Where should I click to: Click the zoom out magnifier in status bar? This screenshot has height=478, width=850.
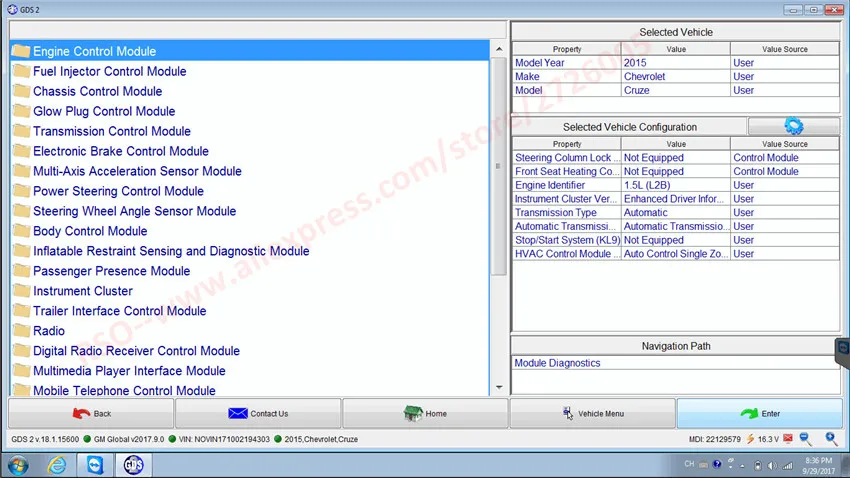(x=805, y=439)
